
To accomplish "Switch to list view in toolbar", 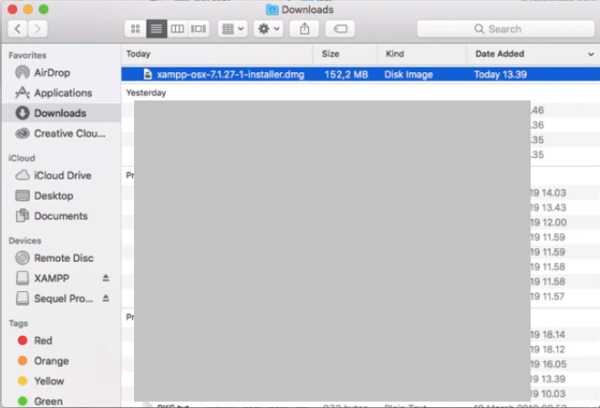I will [156, 29].
